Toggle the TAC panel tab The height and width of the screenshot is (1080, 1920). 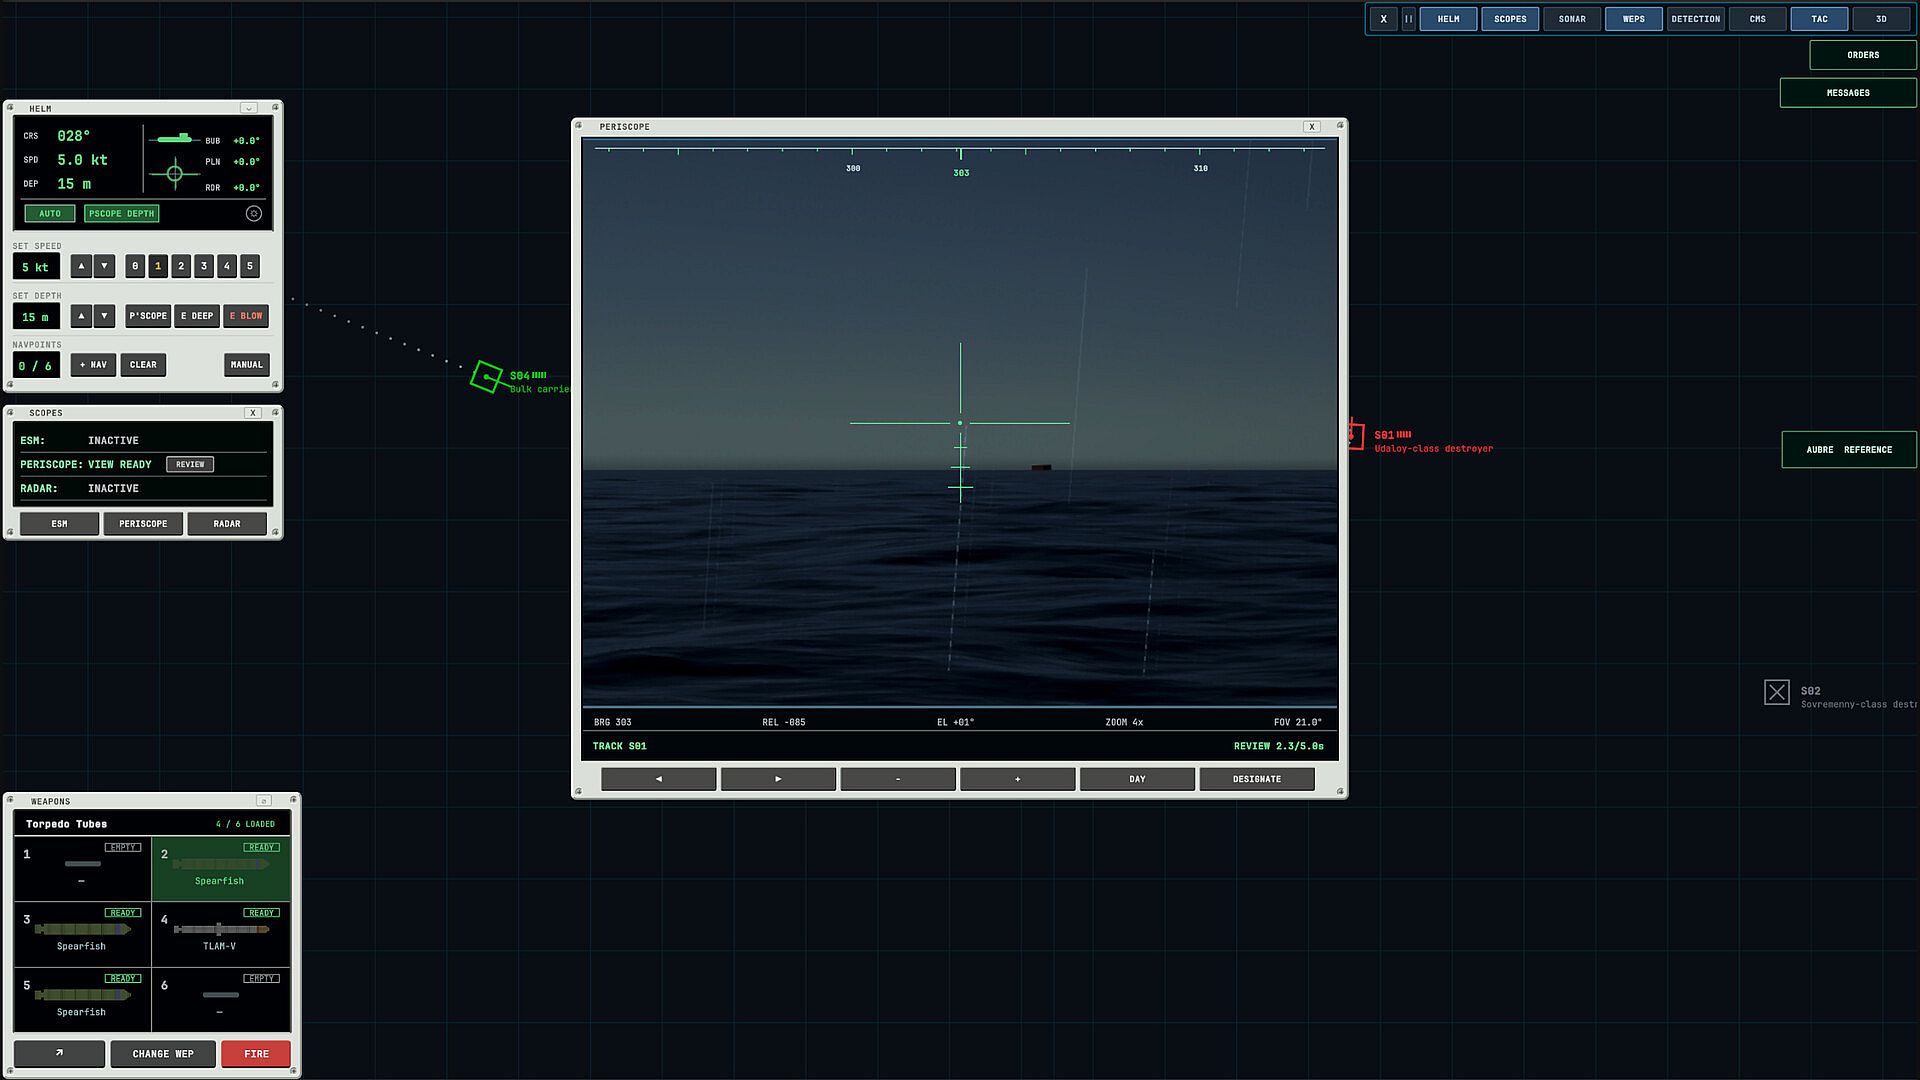point(1819,19)
